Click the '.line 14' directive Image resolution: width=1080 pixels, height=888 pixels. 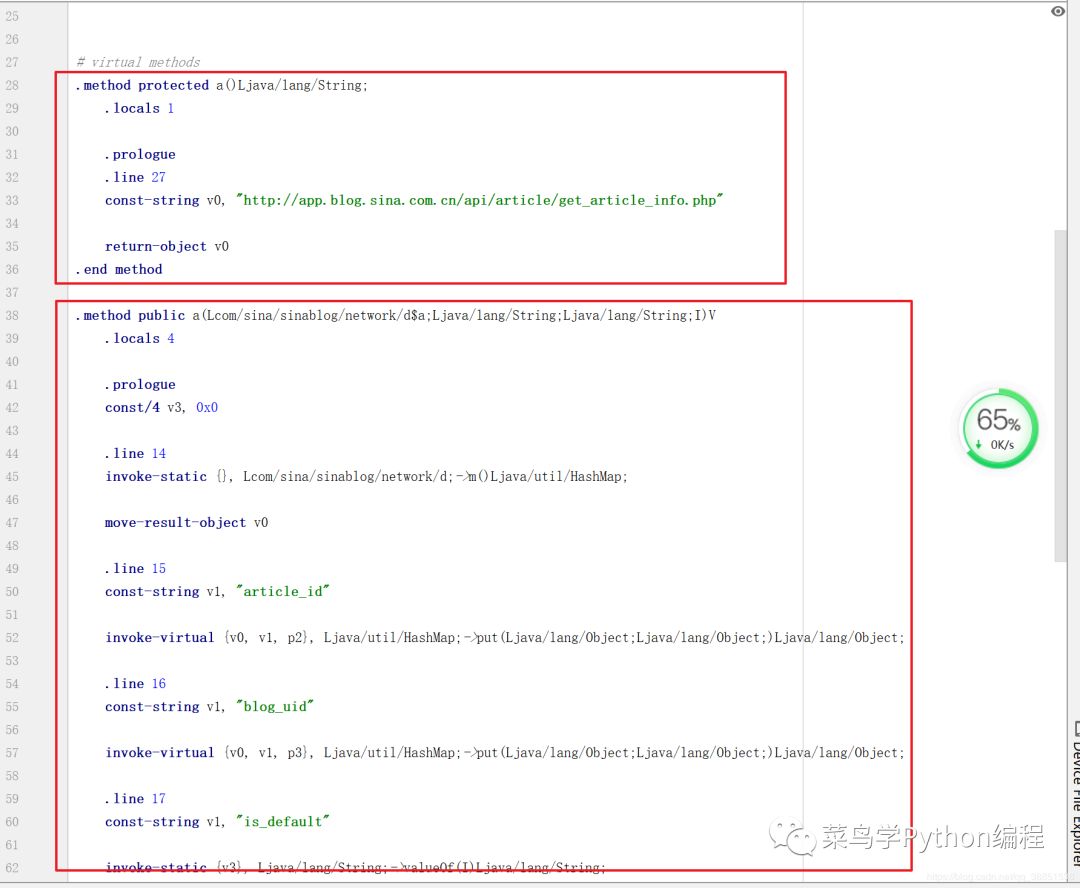(135, 453)
